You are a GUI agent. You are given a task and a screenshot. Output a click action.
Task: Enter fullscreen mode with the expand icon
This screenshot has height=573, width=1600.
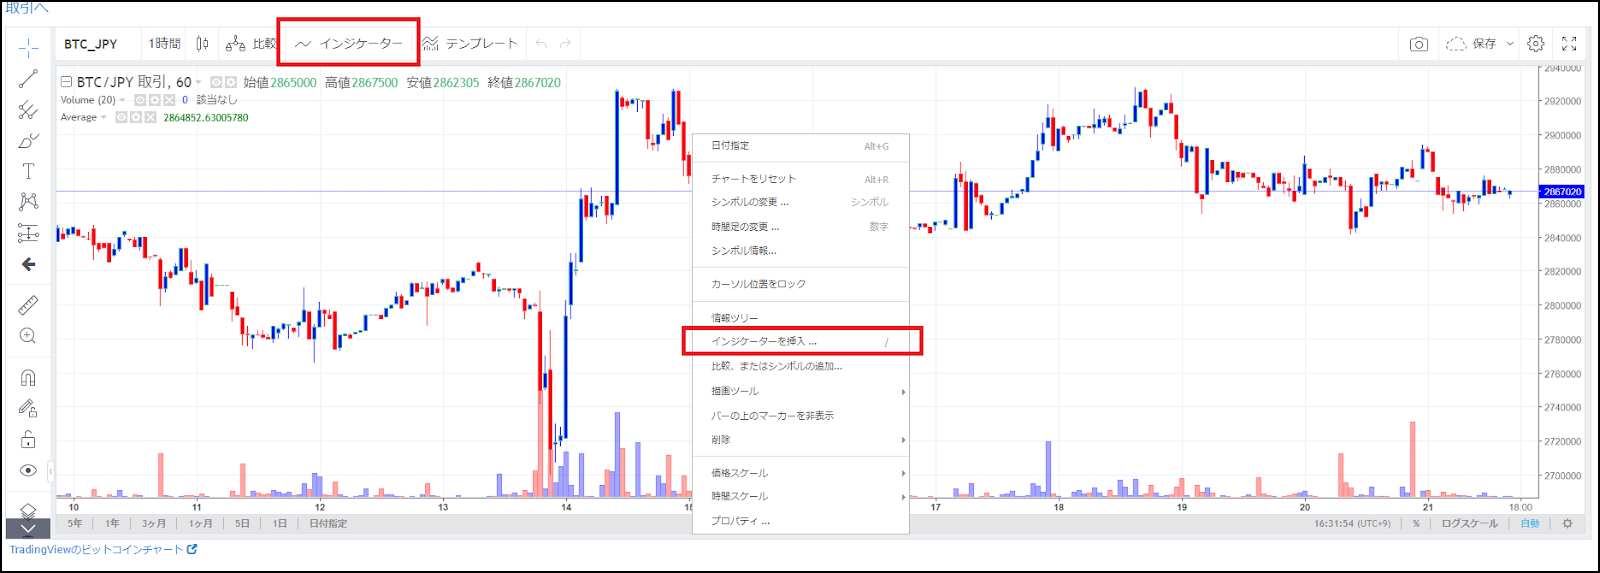1569,44
